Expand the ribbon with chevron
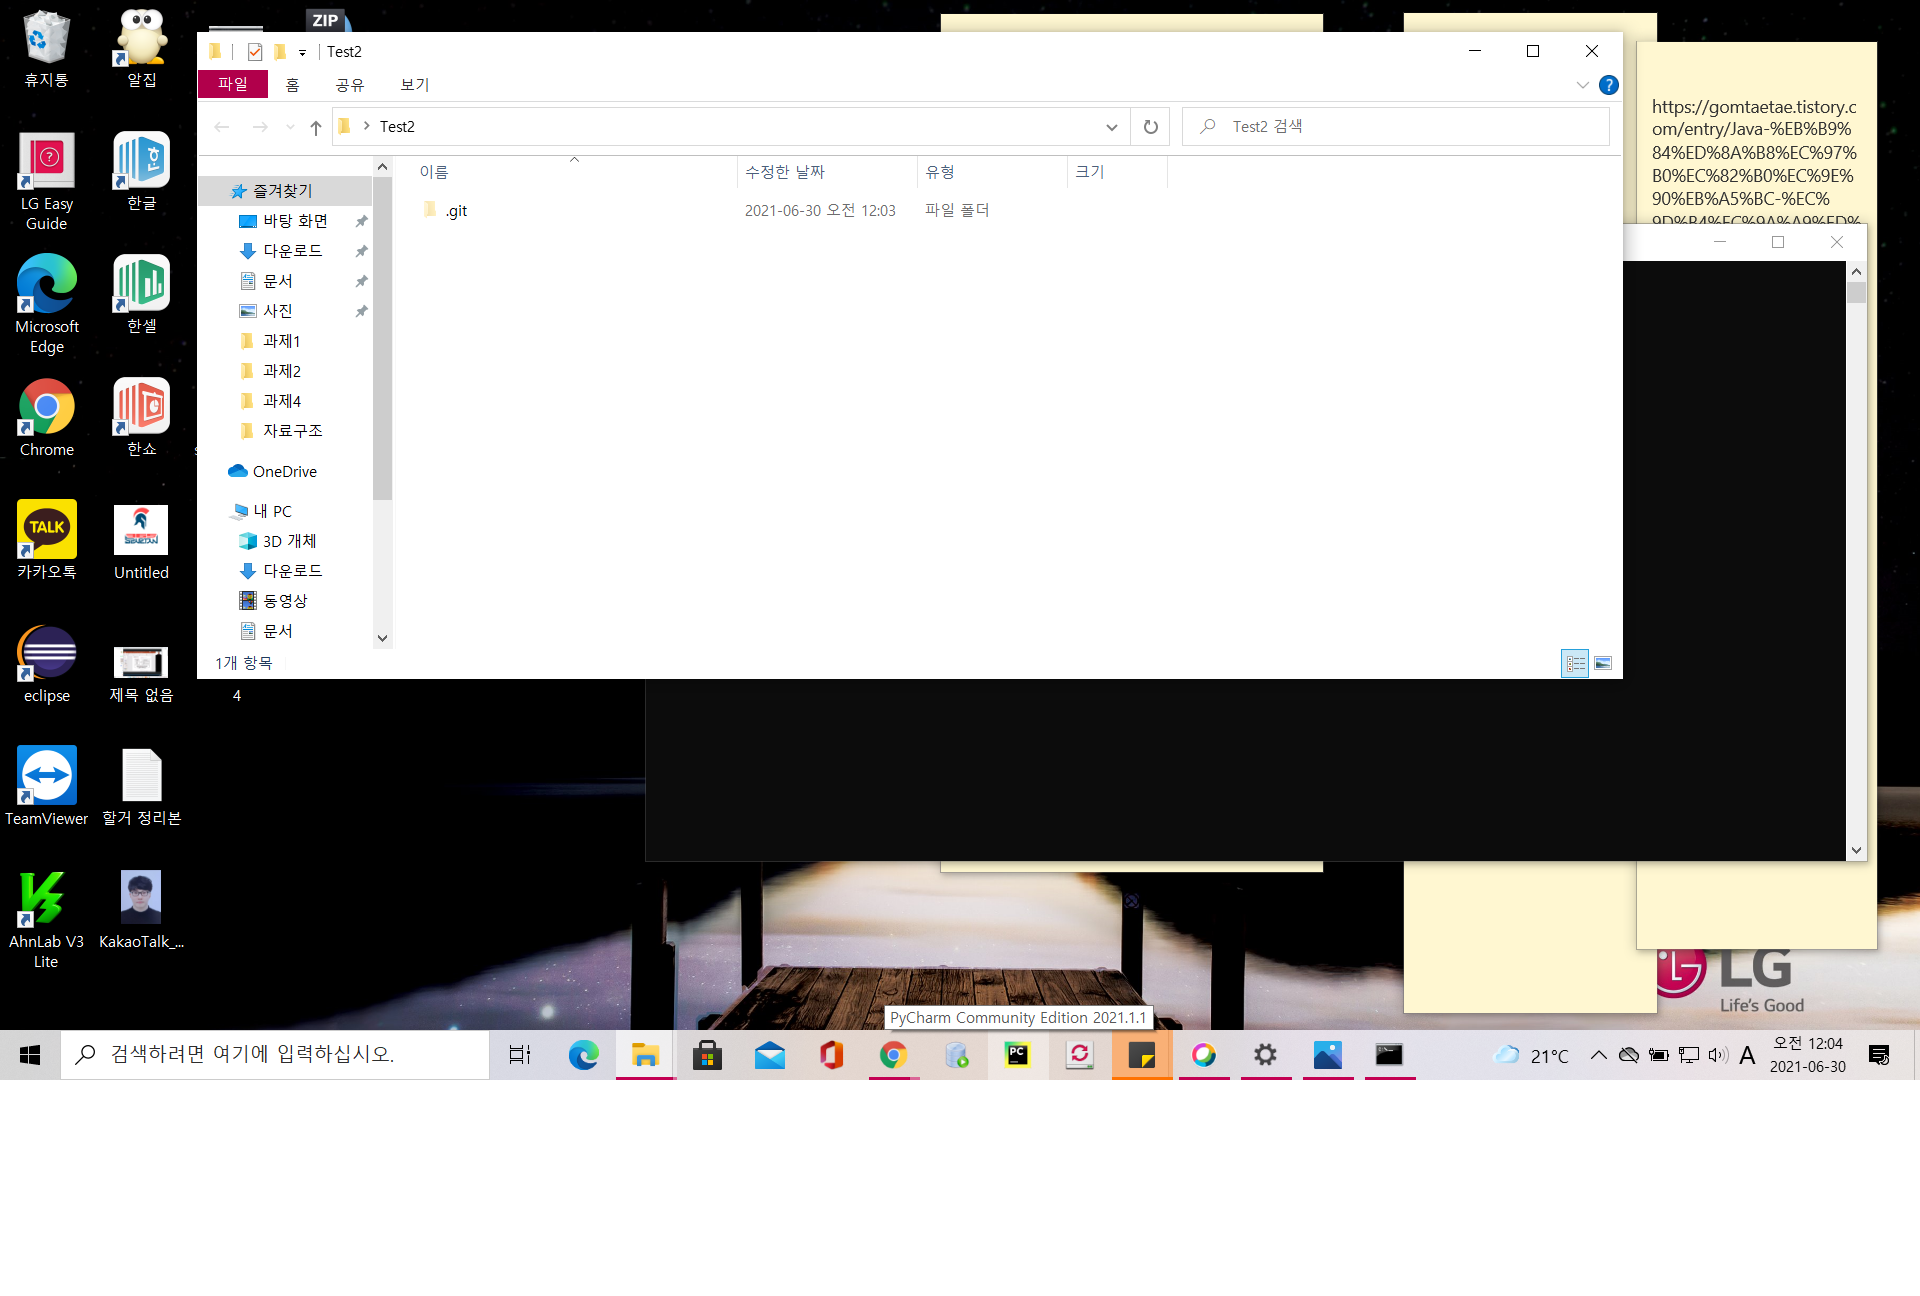Screen dimensions: 1920x1296 [x=1582, y=85]
